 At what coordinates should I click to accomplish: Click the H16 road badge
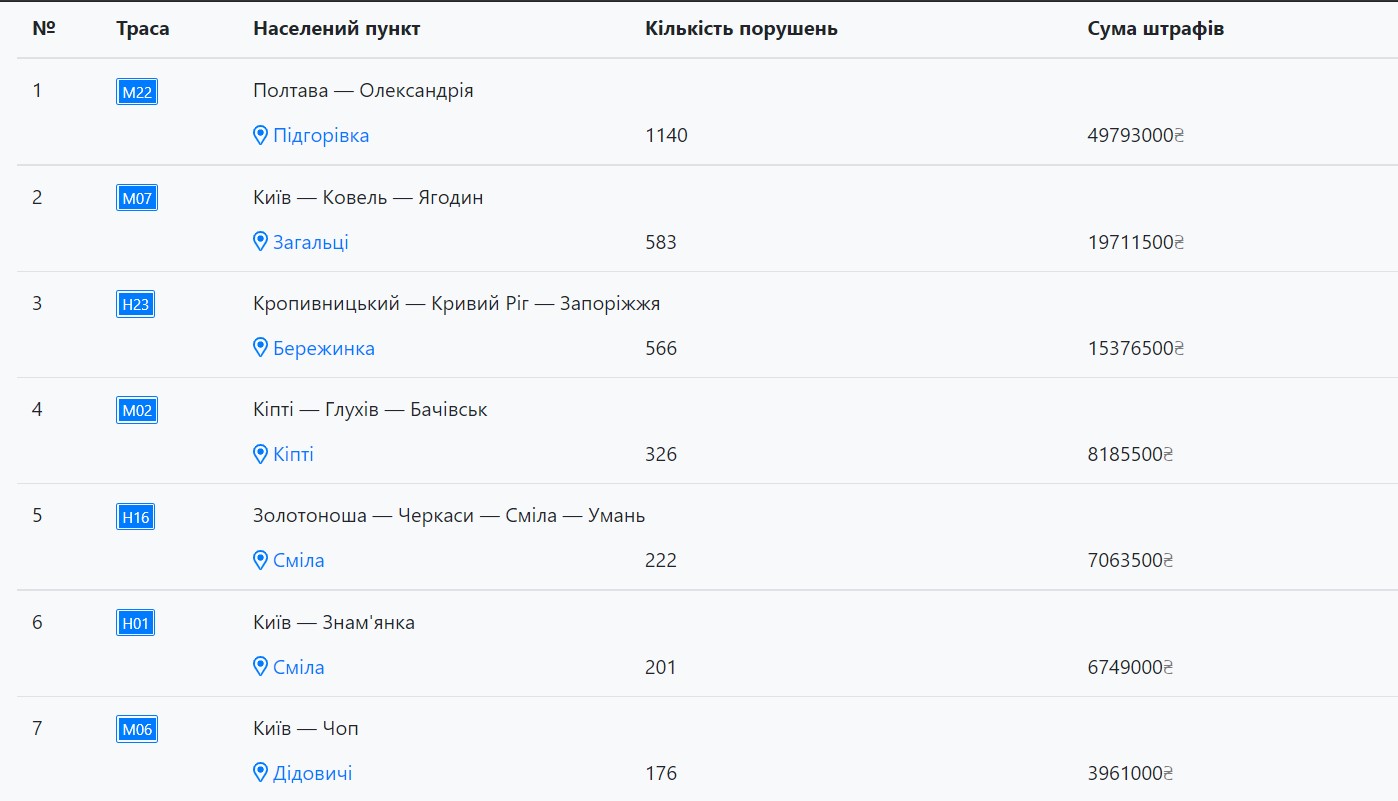135,517
